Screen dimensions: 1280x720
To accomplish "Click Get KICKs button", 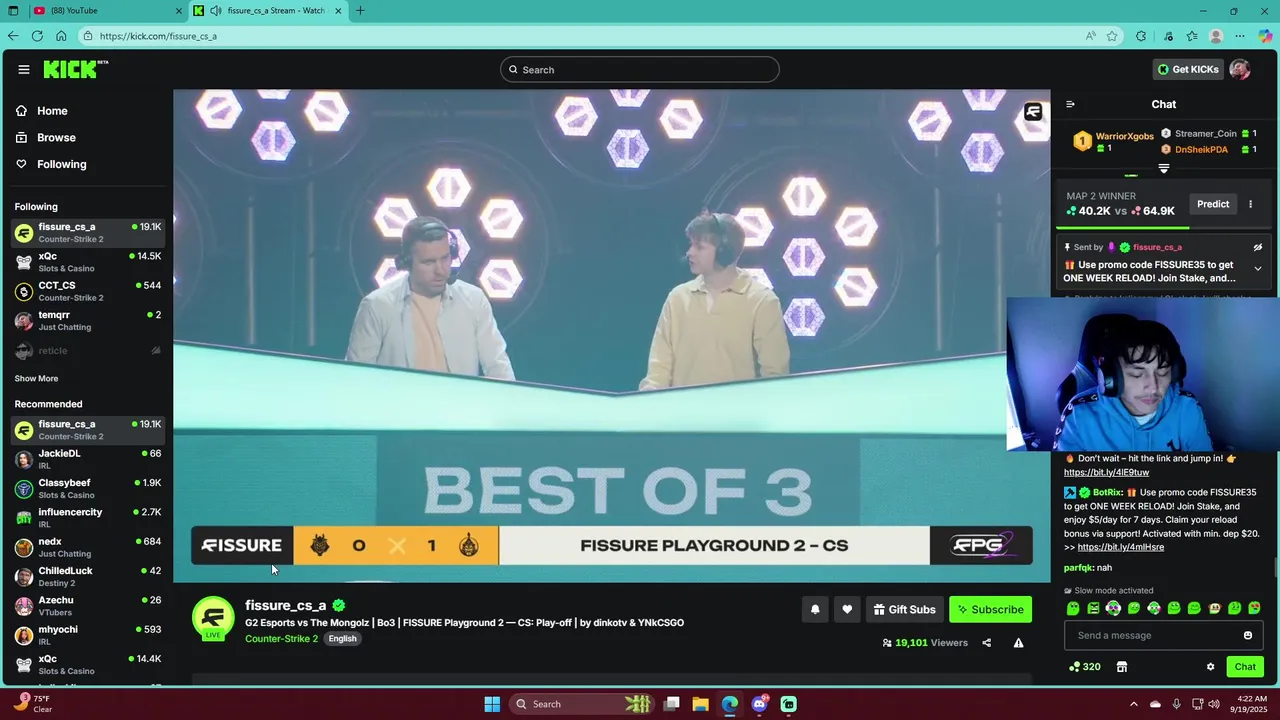I will [1188, 69].
